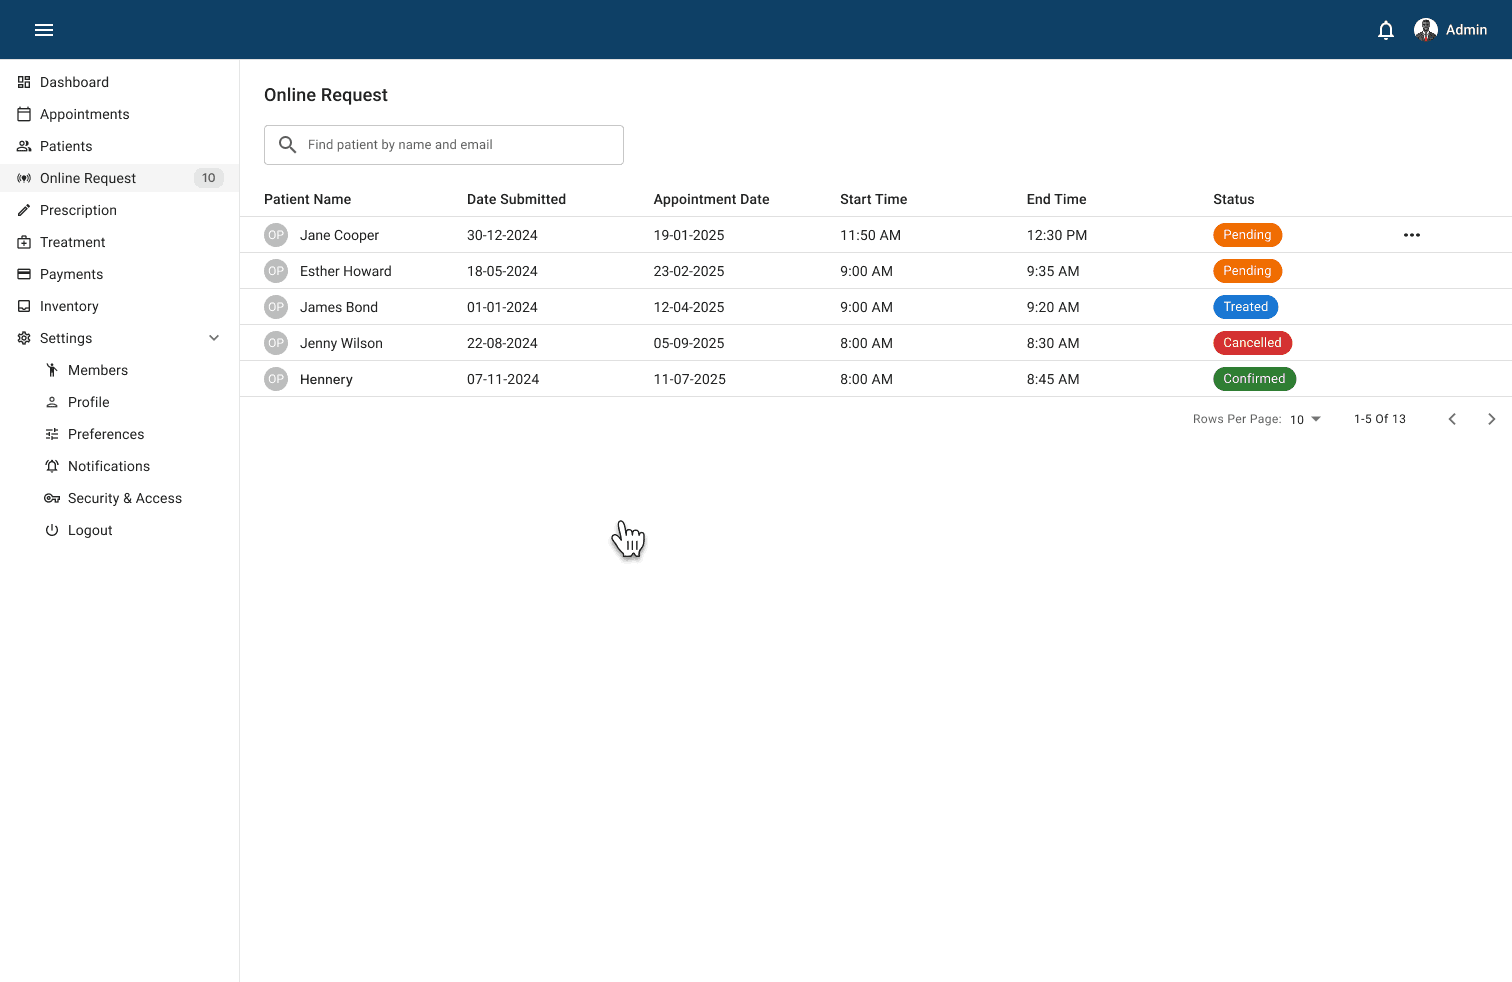
Task: Collapse the Settings section
Action: (214, 338)
